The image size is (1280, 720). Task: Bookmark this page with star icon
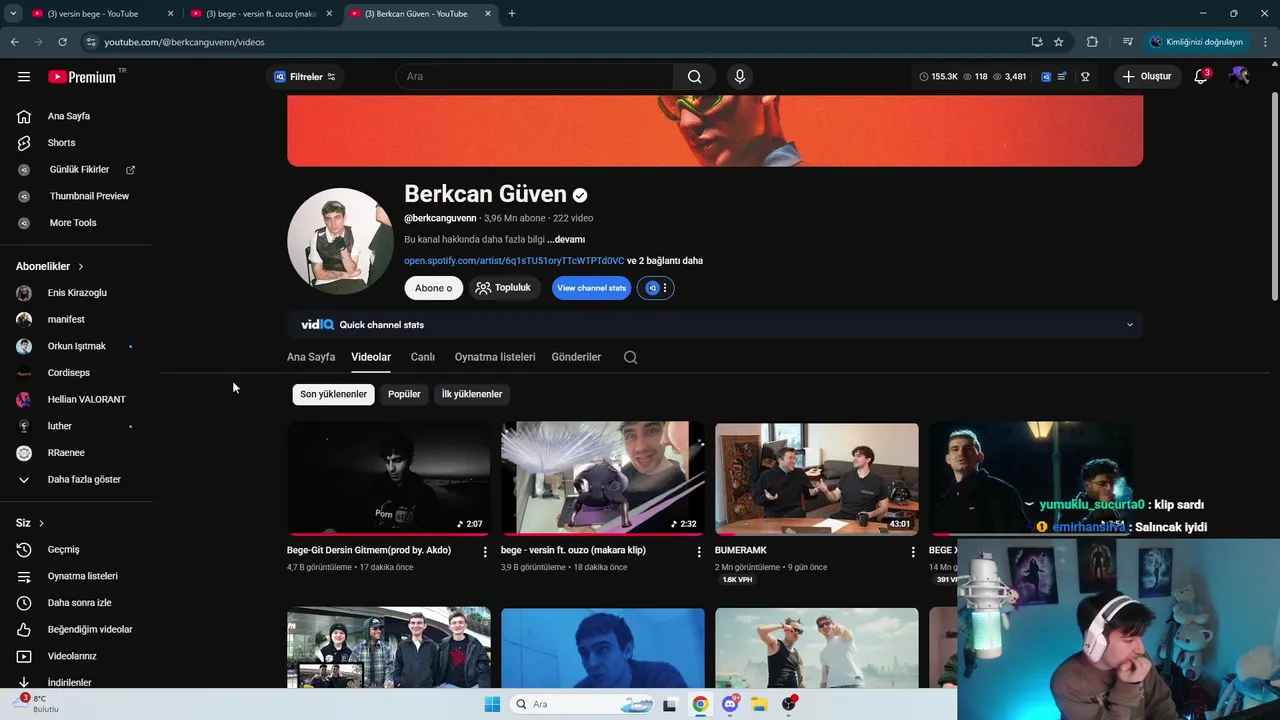click(x=1059, y=42)
